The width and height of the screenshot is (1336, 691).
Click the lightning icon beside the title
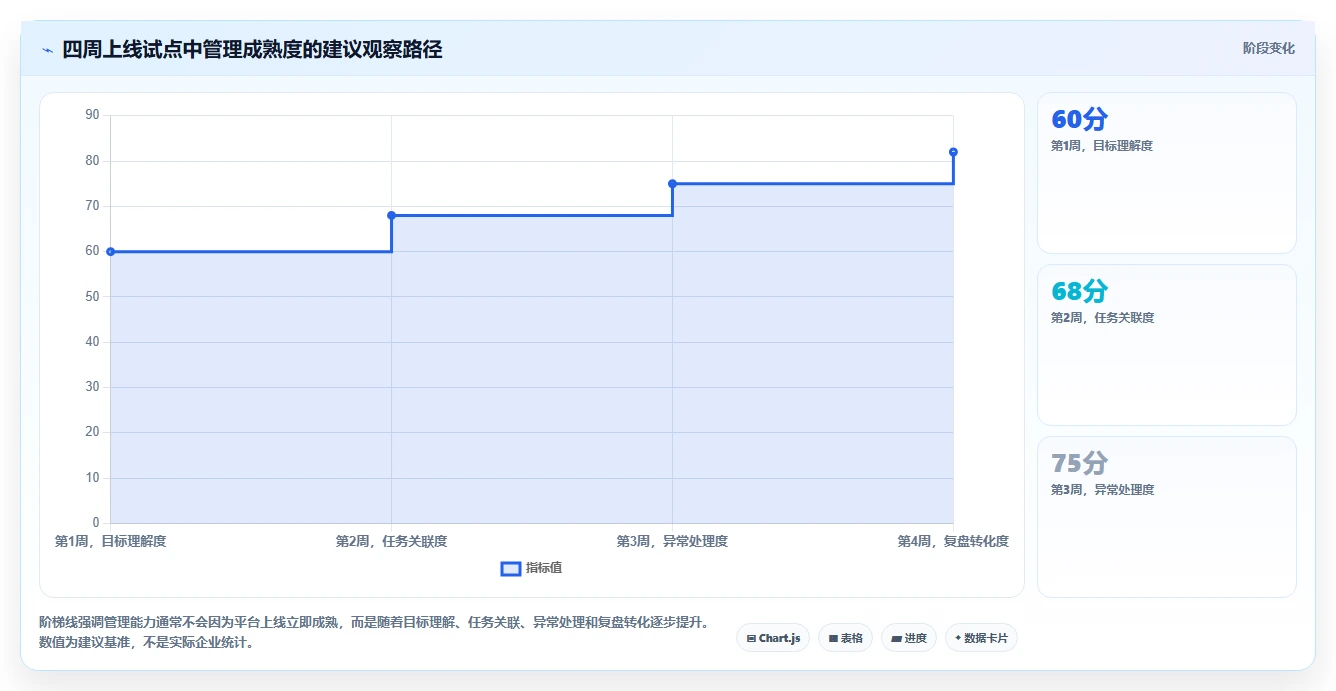click(47, 50)
